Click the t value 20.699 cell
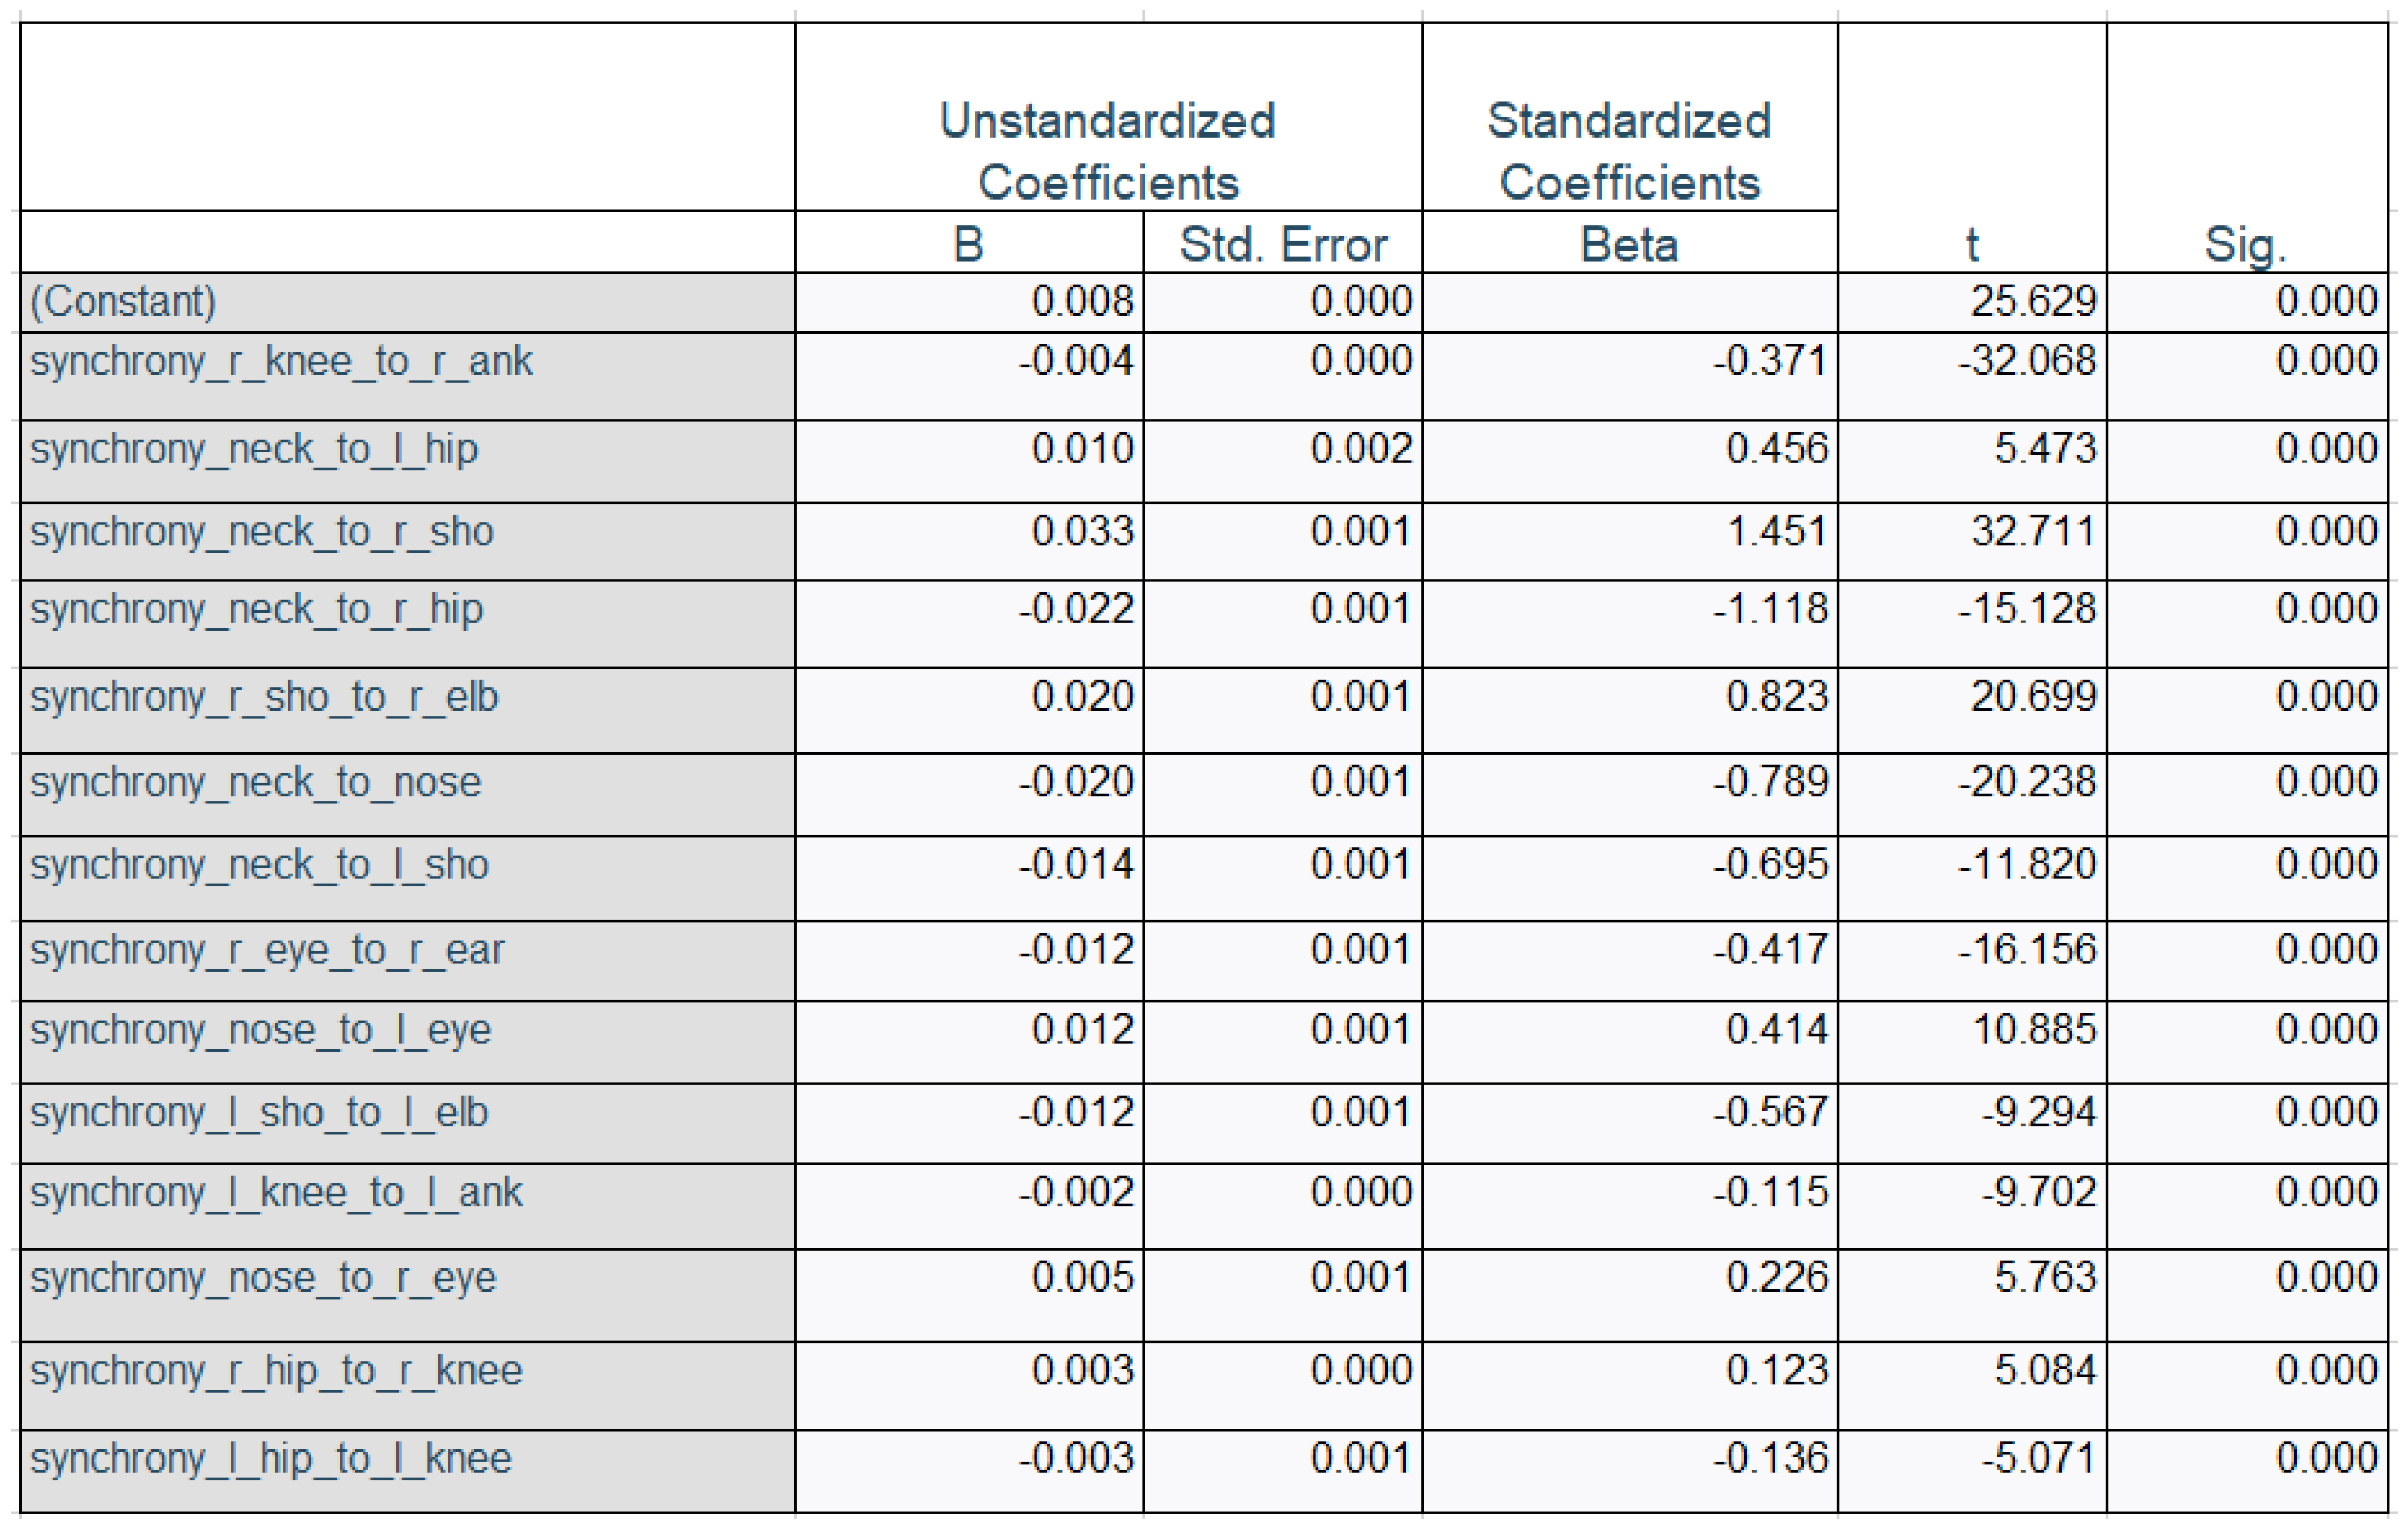The height and width of the screenshot is (1534, 2408). click(2033, 697)
